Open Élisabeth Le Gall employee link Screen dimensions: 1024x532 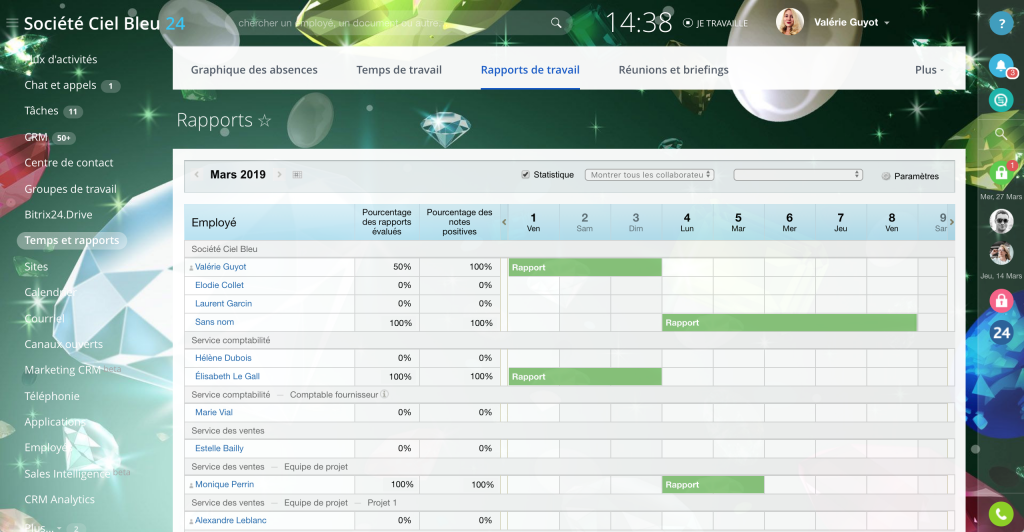227,376
